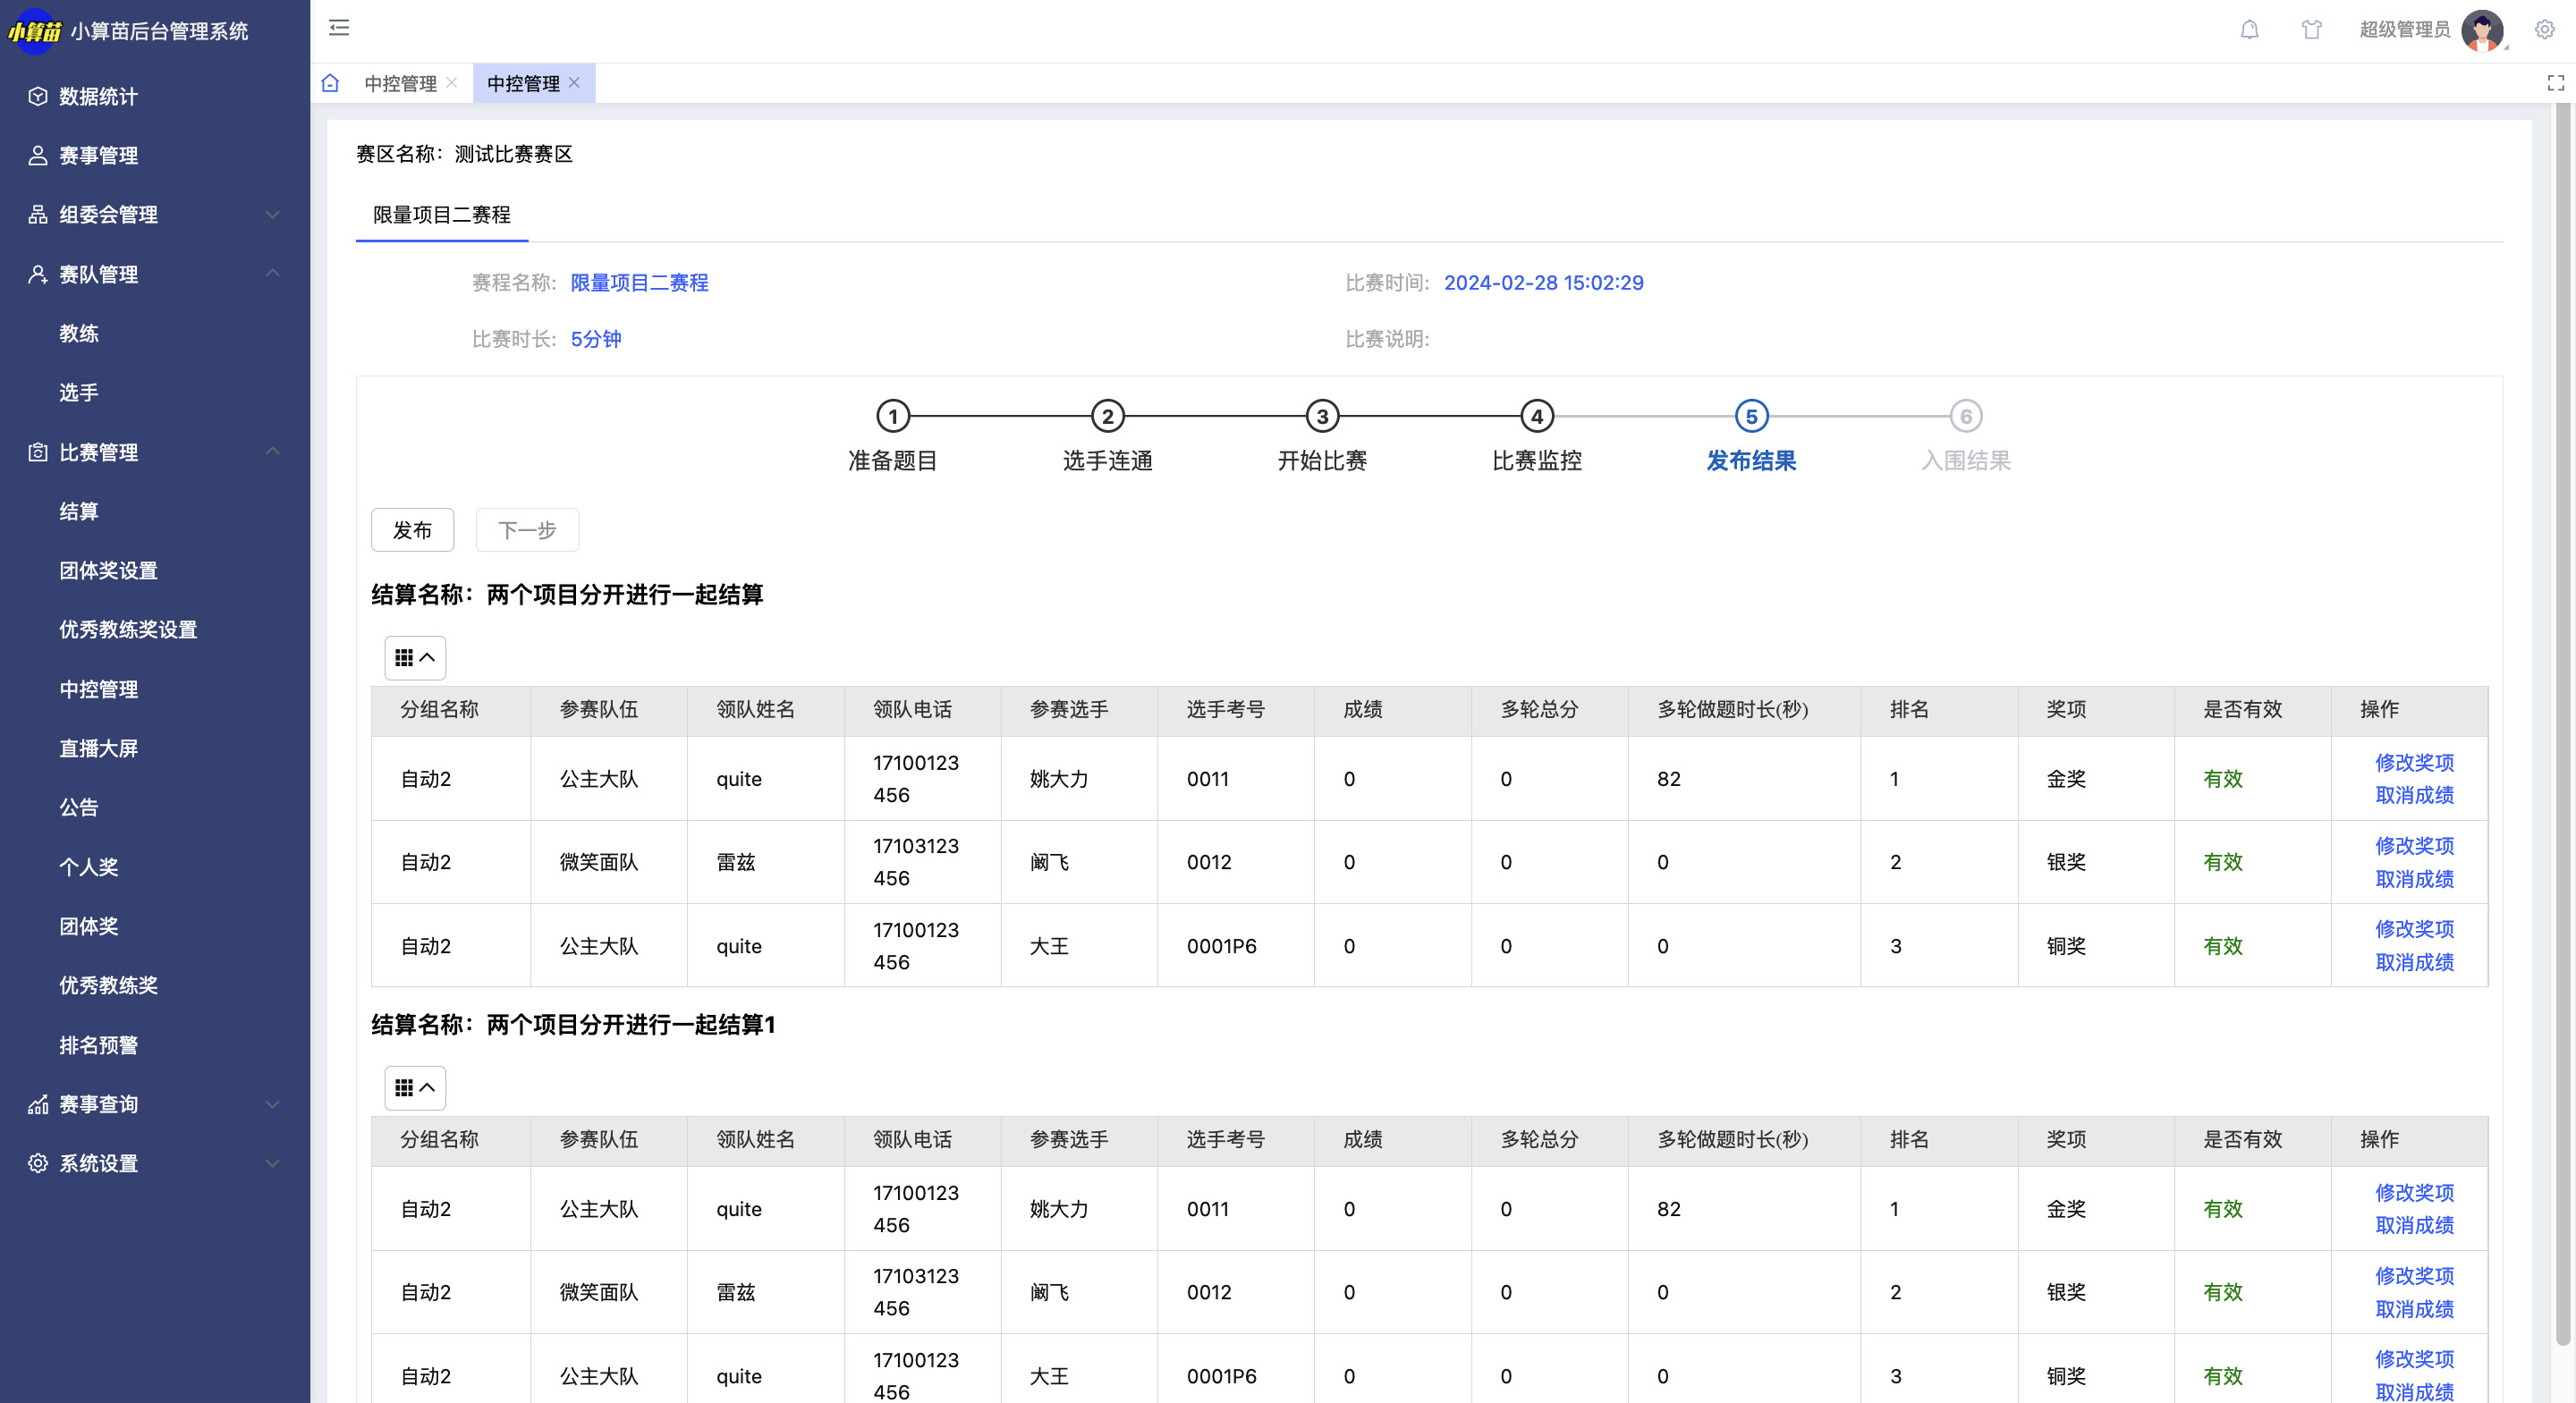Open the 结算 submenu item

(155, 511)
